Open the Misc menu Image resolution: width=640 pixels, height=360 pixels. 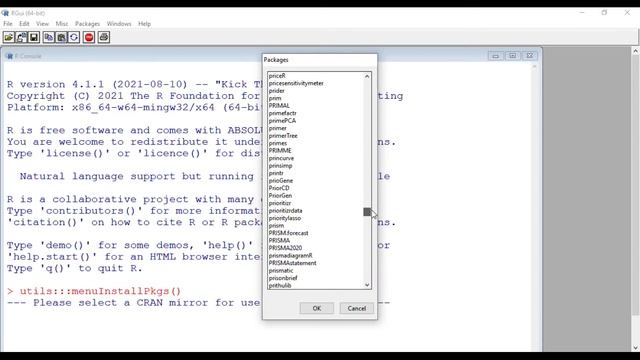point(62,24)
